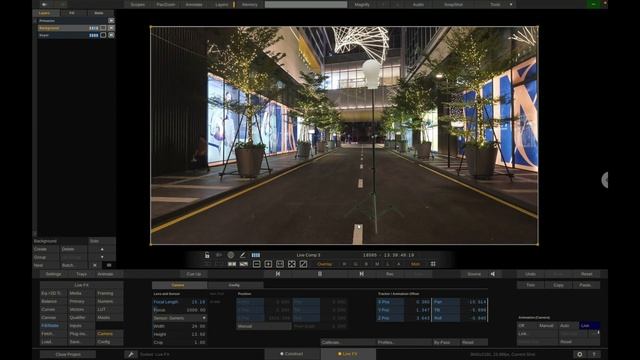Viewport: 640px width, 360px height.
Task: Click the Rec button
Action: [390, 274]
